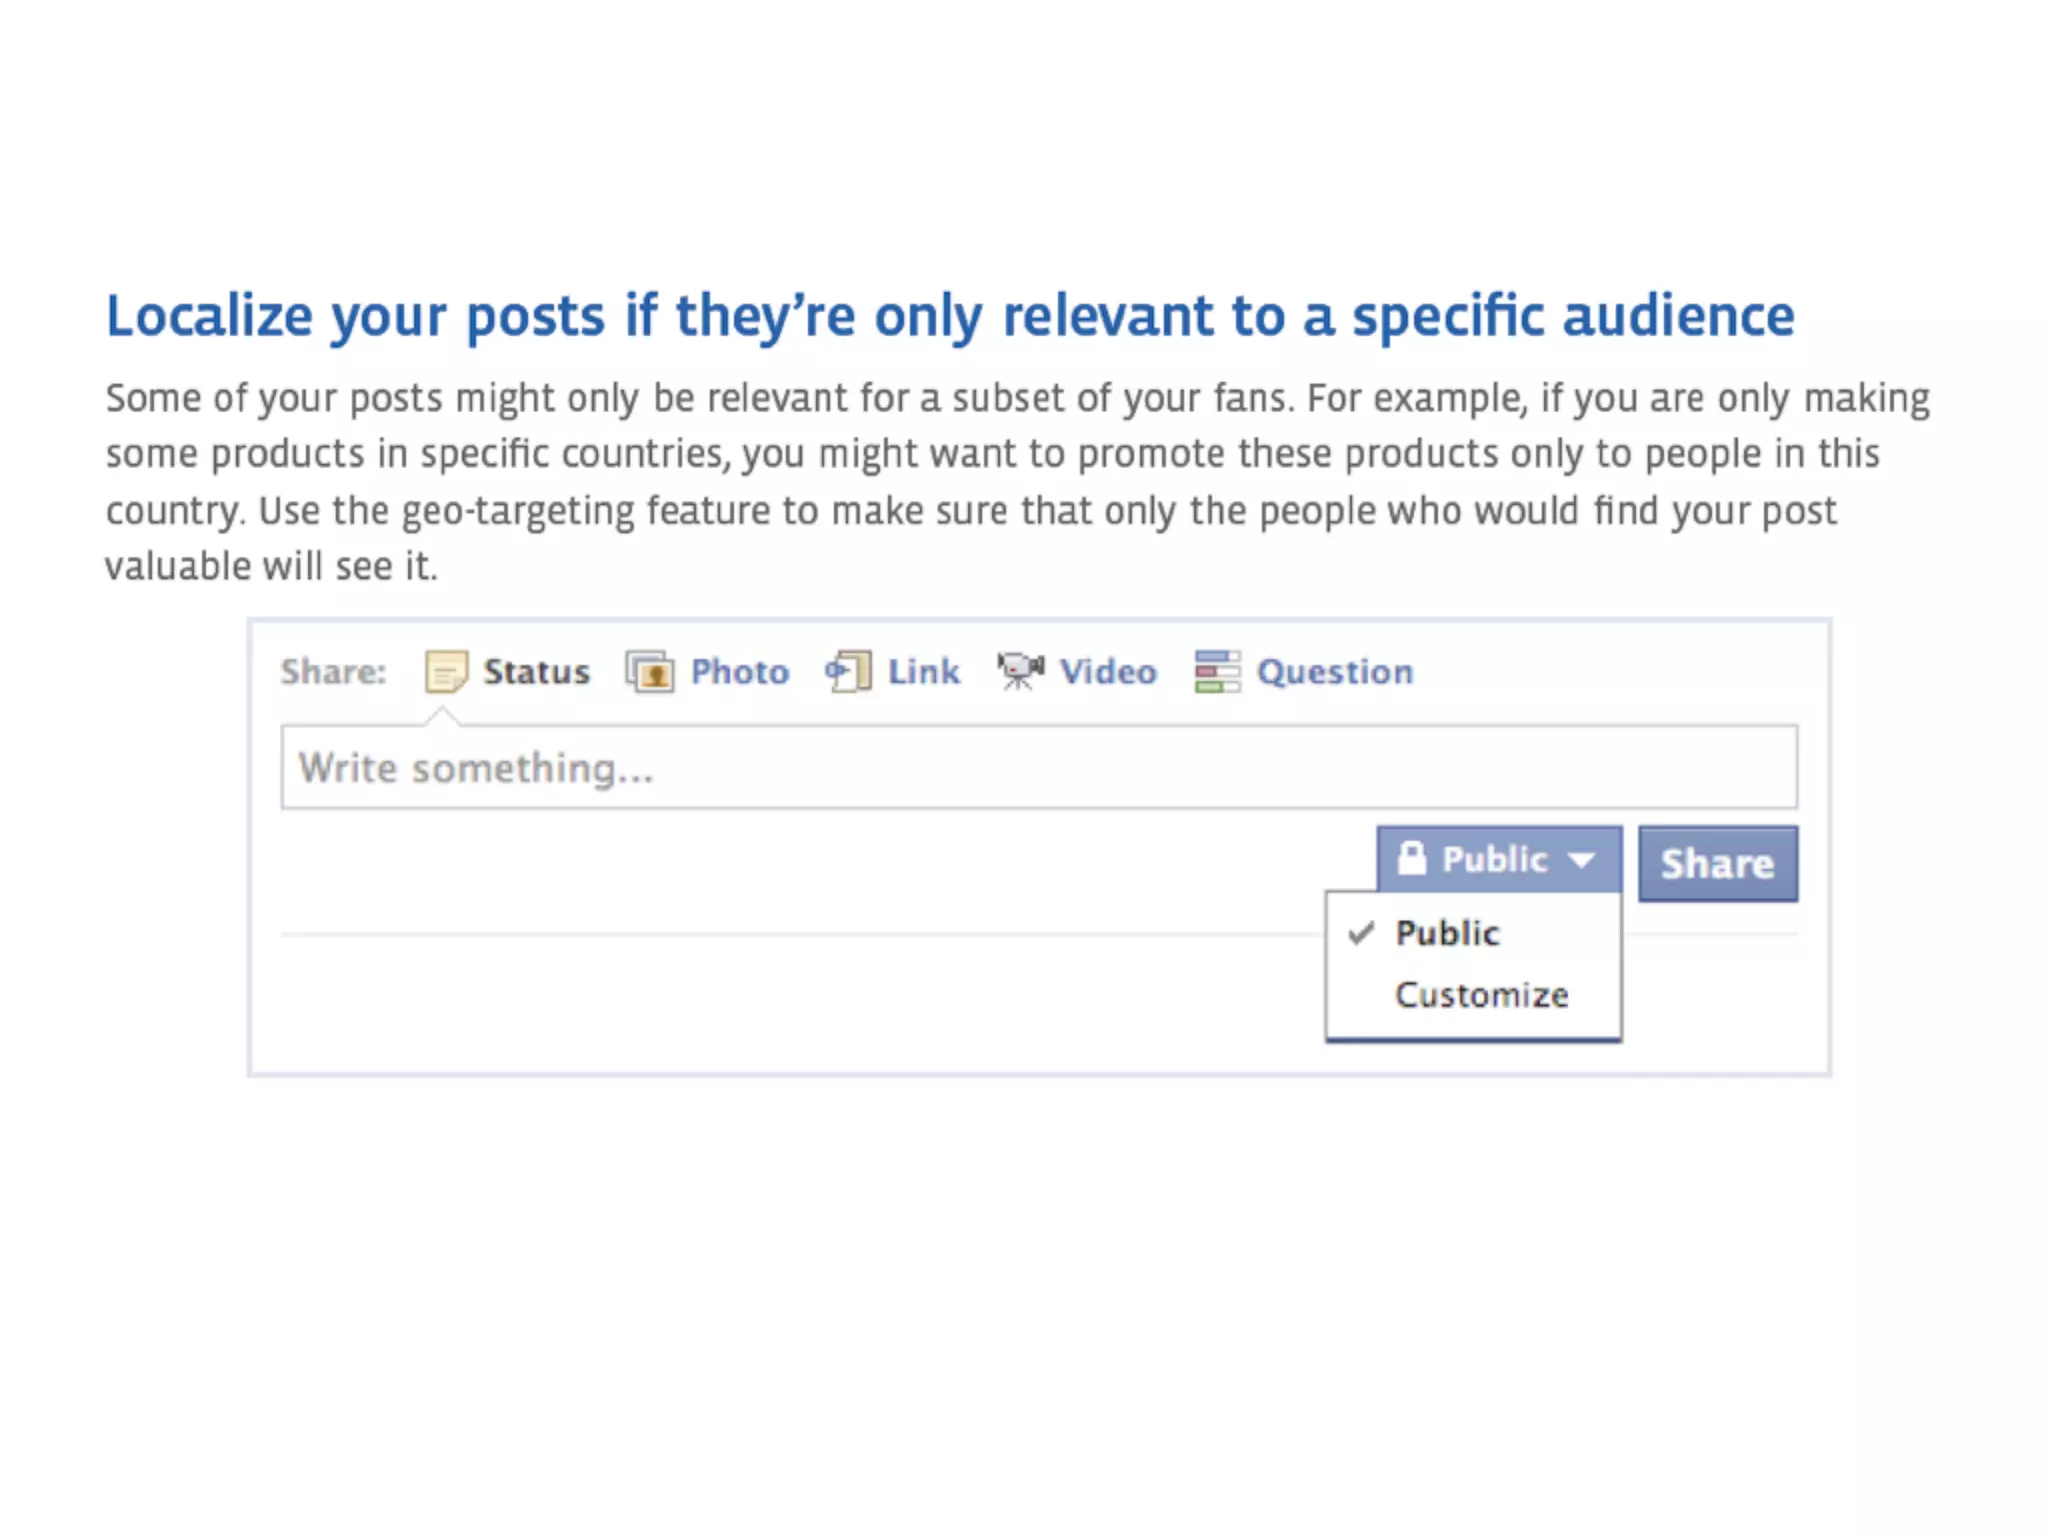Choose Public from the audience menu

point(1447,933)
